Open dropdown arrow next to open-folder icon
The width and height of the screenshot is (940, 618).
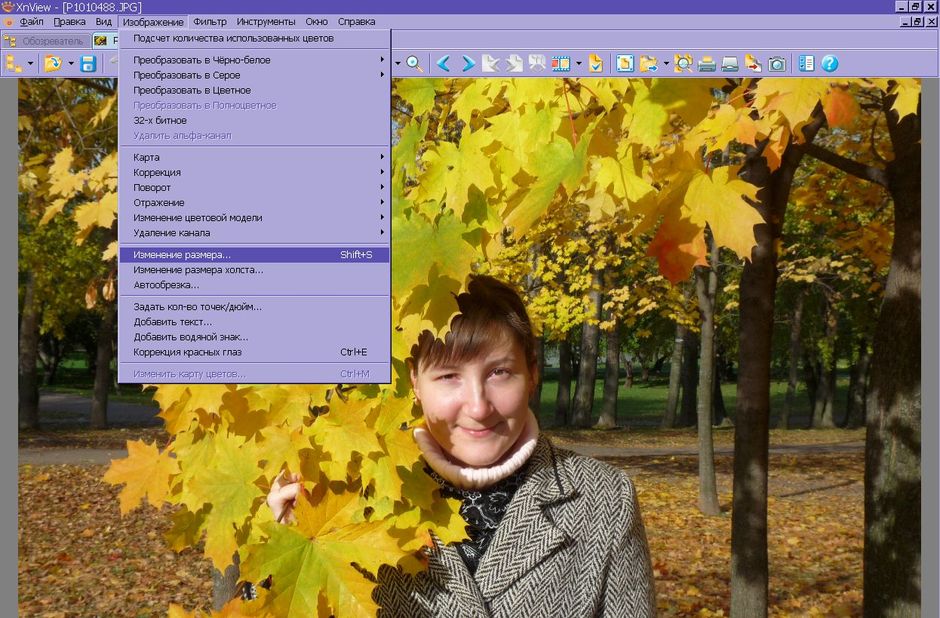(69, 64)
